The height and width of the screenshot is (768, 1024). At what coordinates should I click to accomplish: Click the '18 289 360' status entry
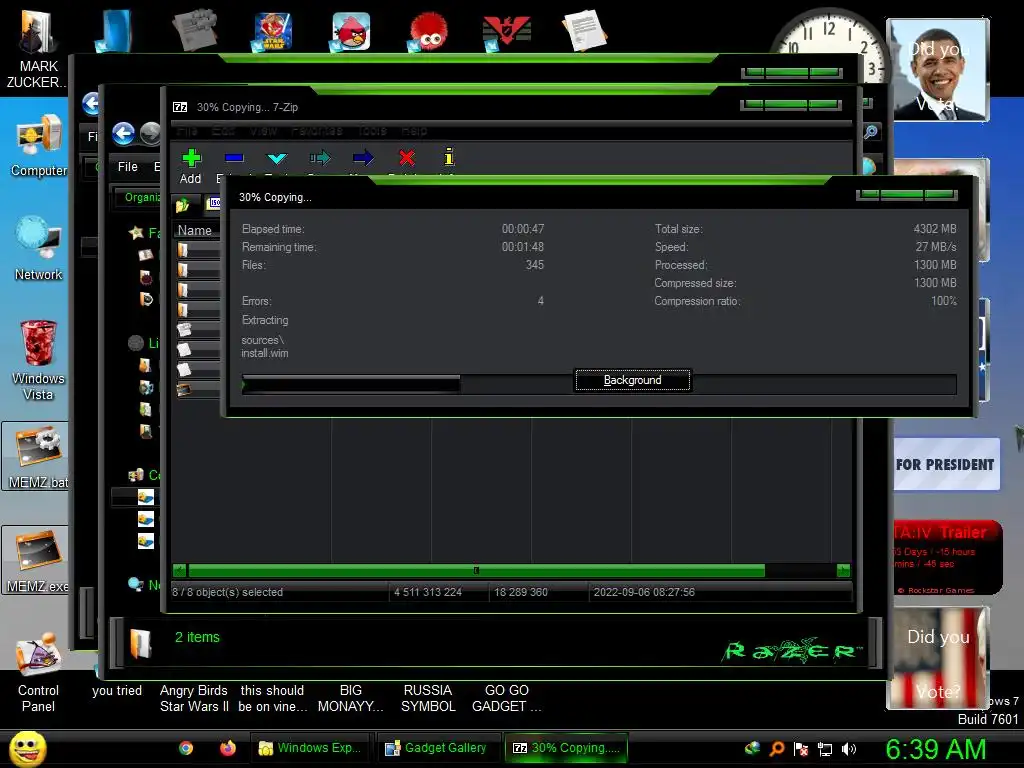[520, 592]
